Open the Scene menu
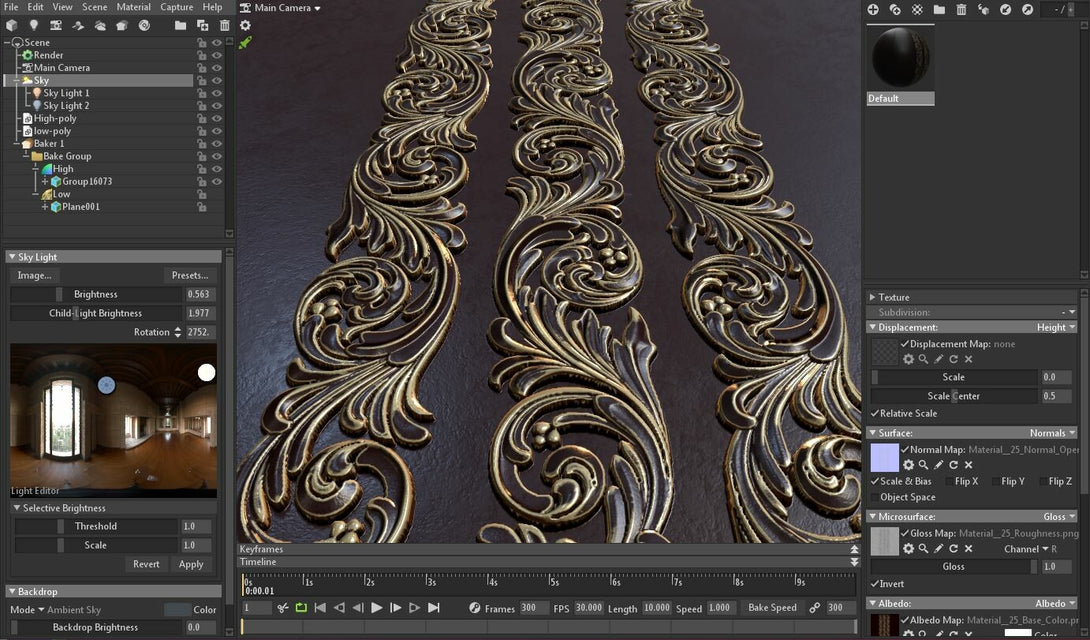Viewport: 1090px width, 640px height. point(95,7)
